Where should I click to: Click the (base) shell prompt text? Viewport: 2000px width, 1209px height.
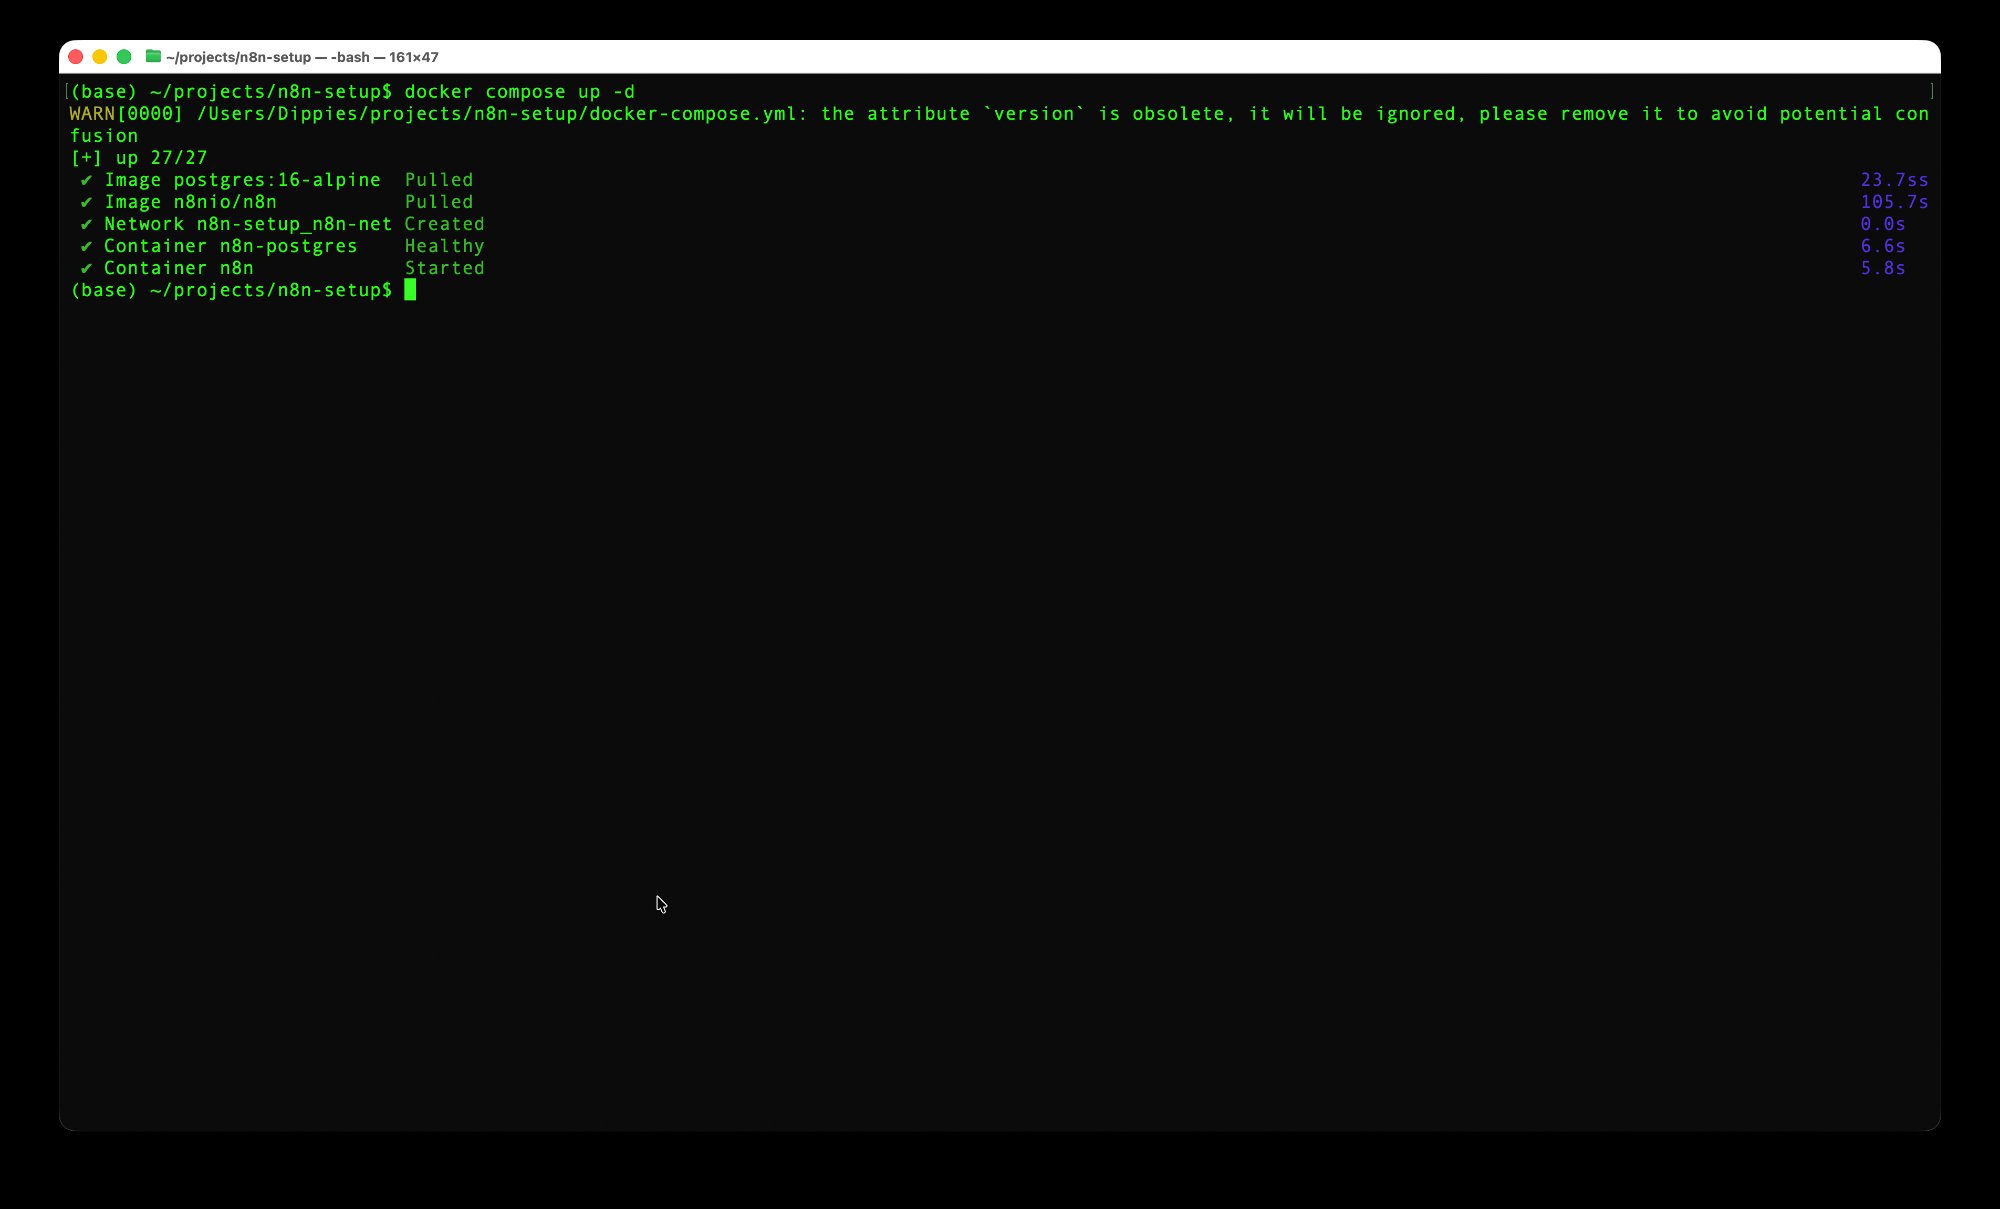[x=104, y=290]
